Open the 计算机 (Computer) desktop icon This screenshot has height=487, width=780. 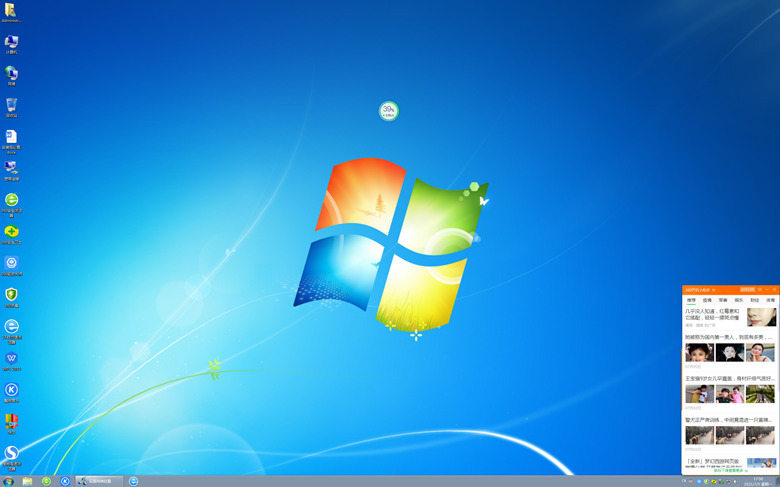[x=11, y=44]
